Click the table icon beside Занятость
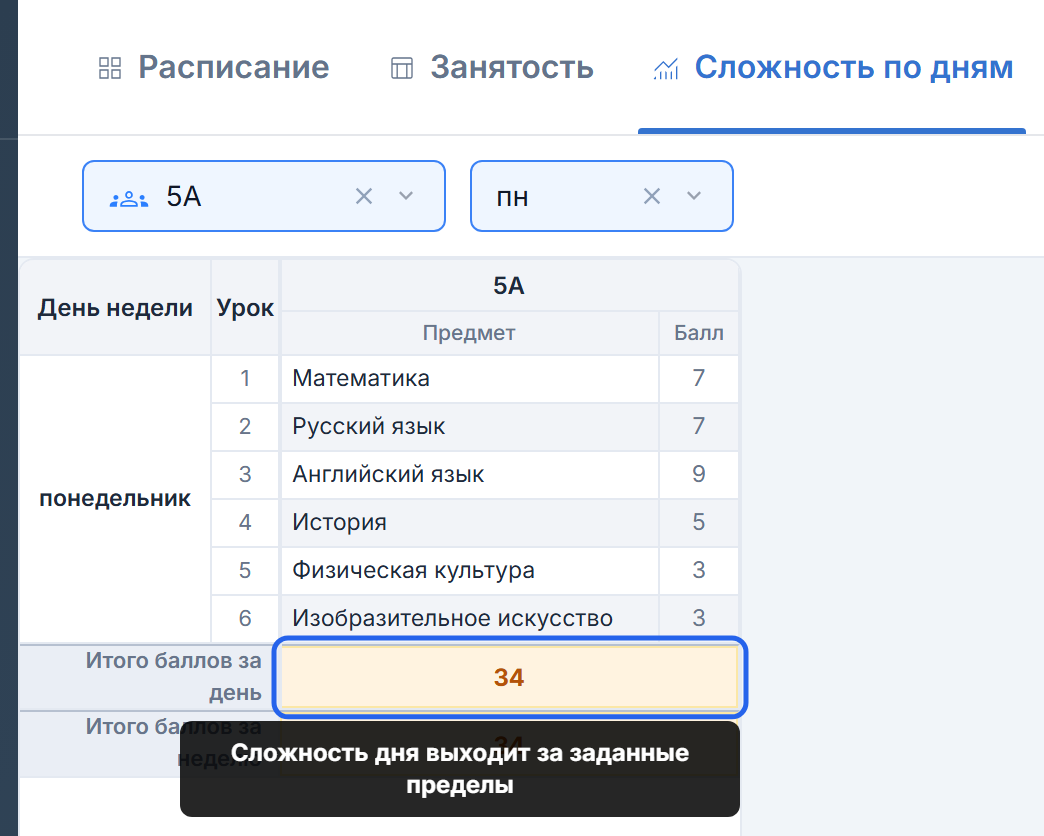This screenshot has width=1044, height=836. (401, 68)
